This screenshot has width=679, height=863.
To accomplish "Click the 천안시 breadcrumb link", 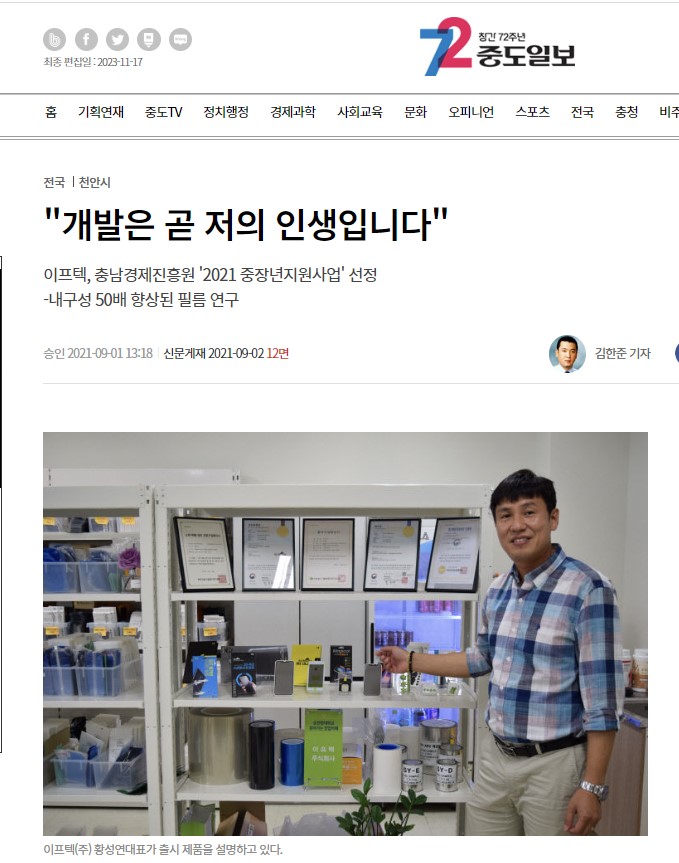I will 95,182.
